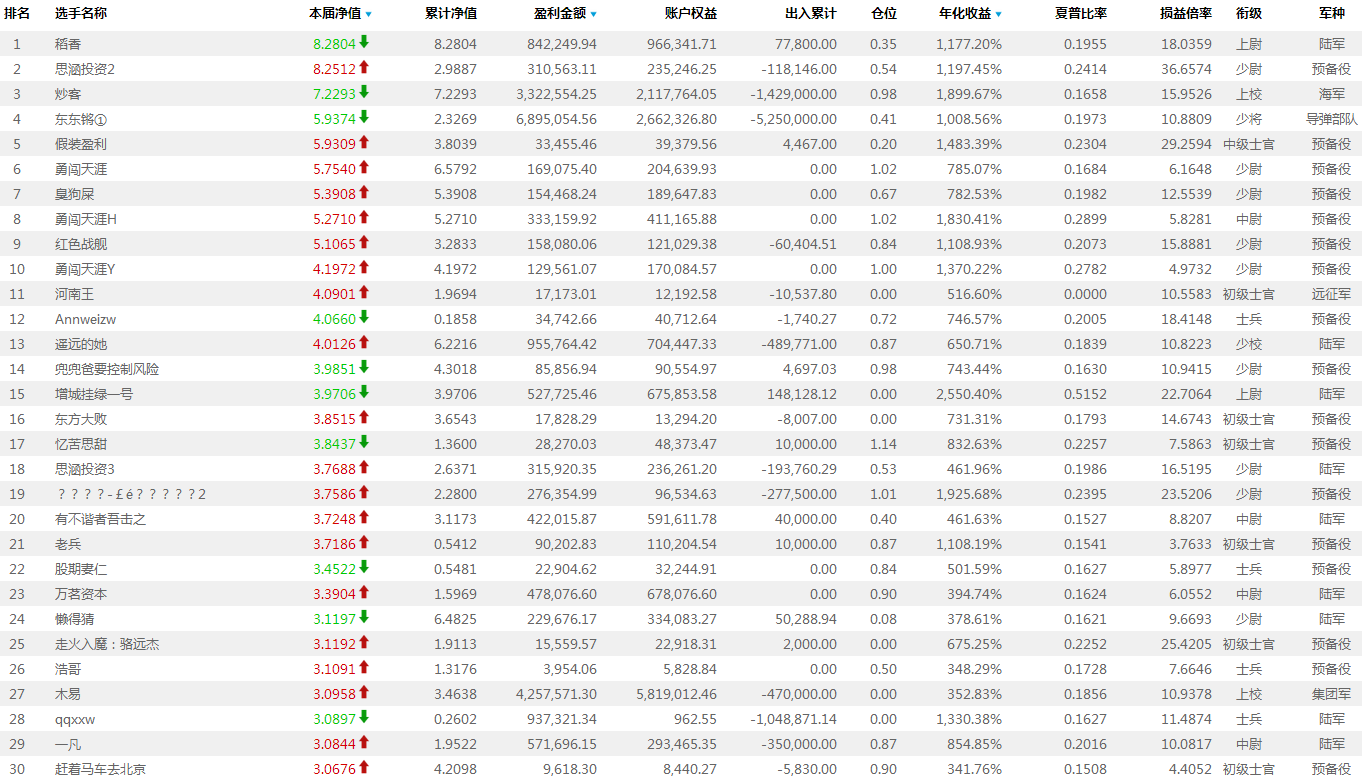1362x780 pixels.
Task: Click the green down arrow in Annweizw row
Action: [364, 317]
